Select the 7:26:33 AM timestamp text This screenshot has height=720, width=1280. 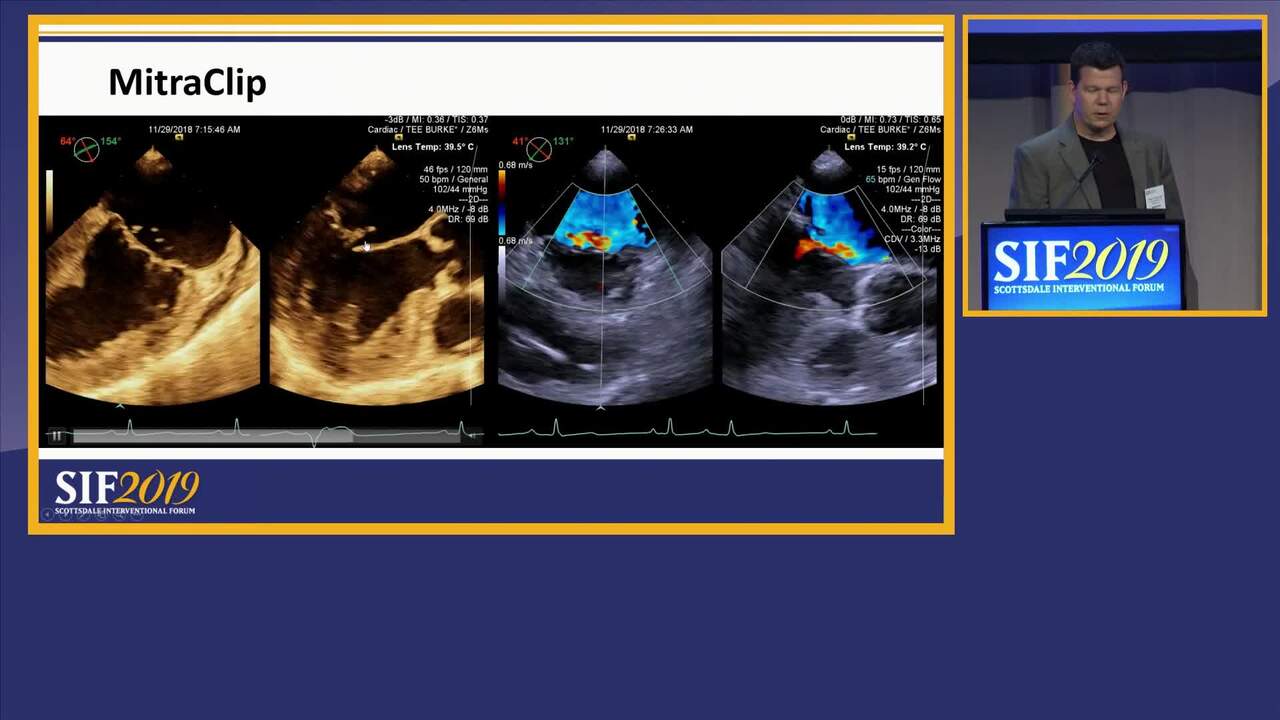(x=647, y=129)
